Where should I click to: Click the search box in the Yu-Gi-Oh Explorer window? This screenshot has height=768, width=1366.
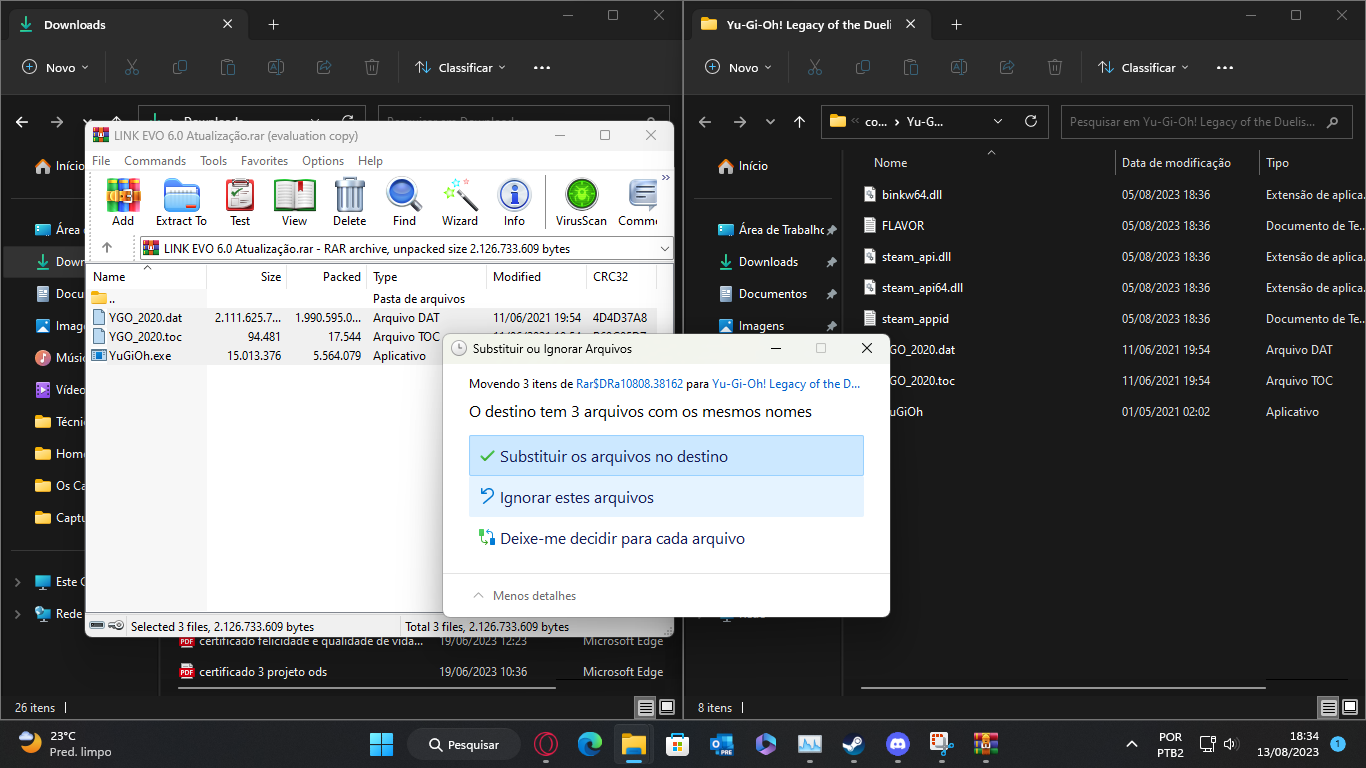click(x=1204, y=122)
